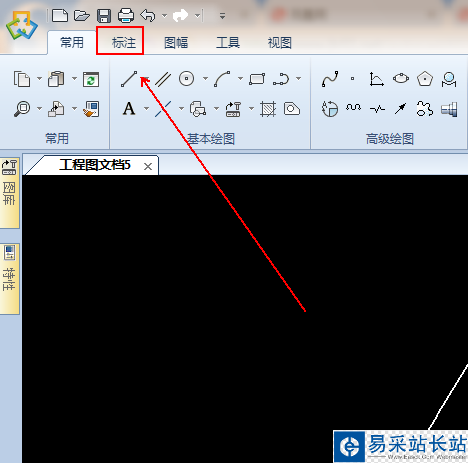Viewport: 468px width, 463px height.
Task: Switch to the 视图 ribbon tab
Action: click(280, 43)
